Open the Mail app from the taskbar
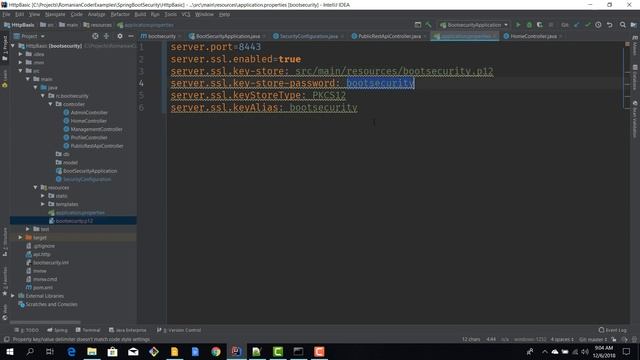640x360 pixels. pos(133,351)
